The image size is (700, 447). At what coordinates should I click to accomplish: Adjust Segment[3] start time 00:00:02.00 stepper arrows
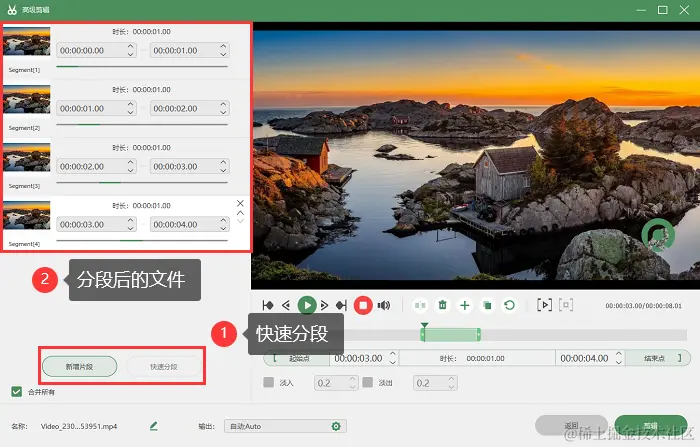130,166
